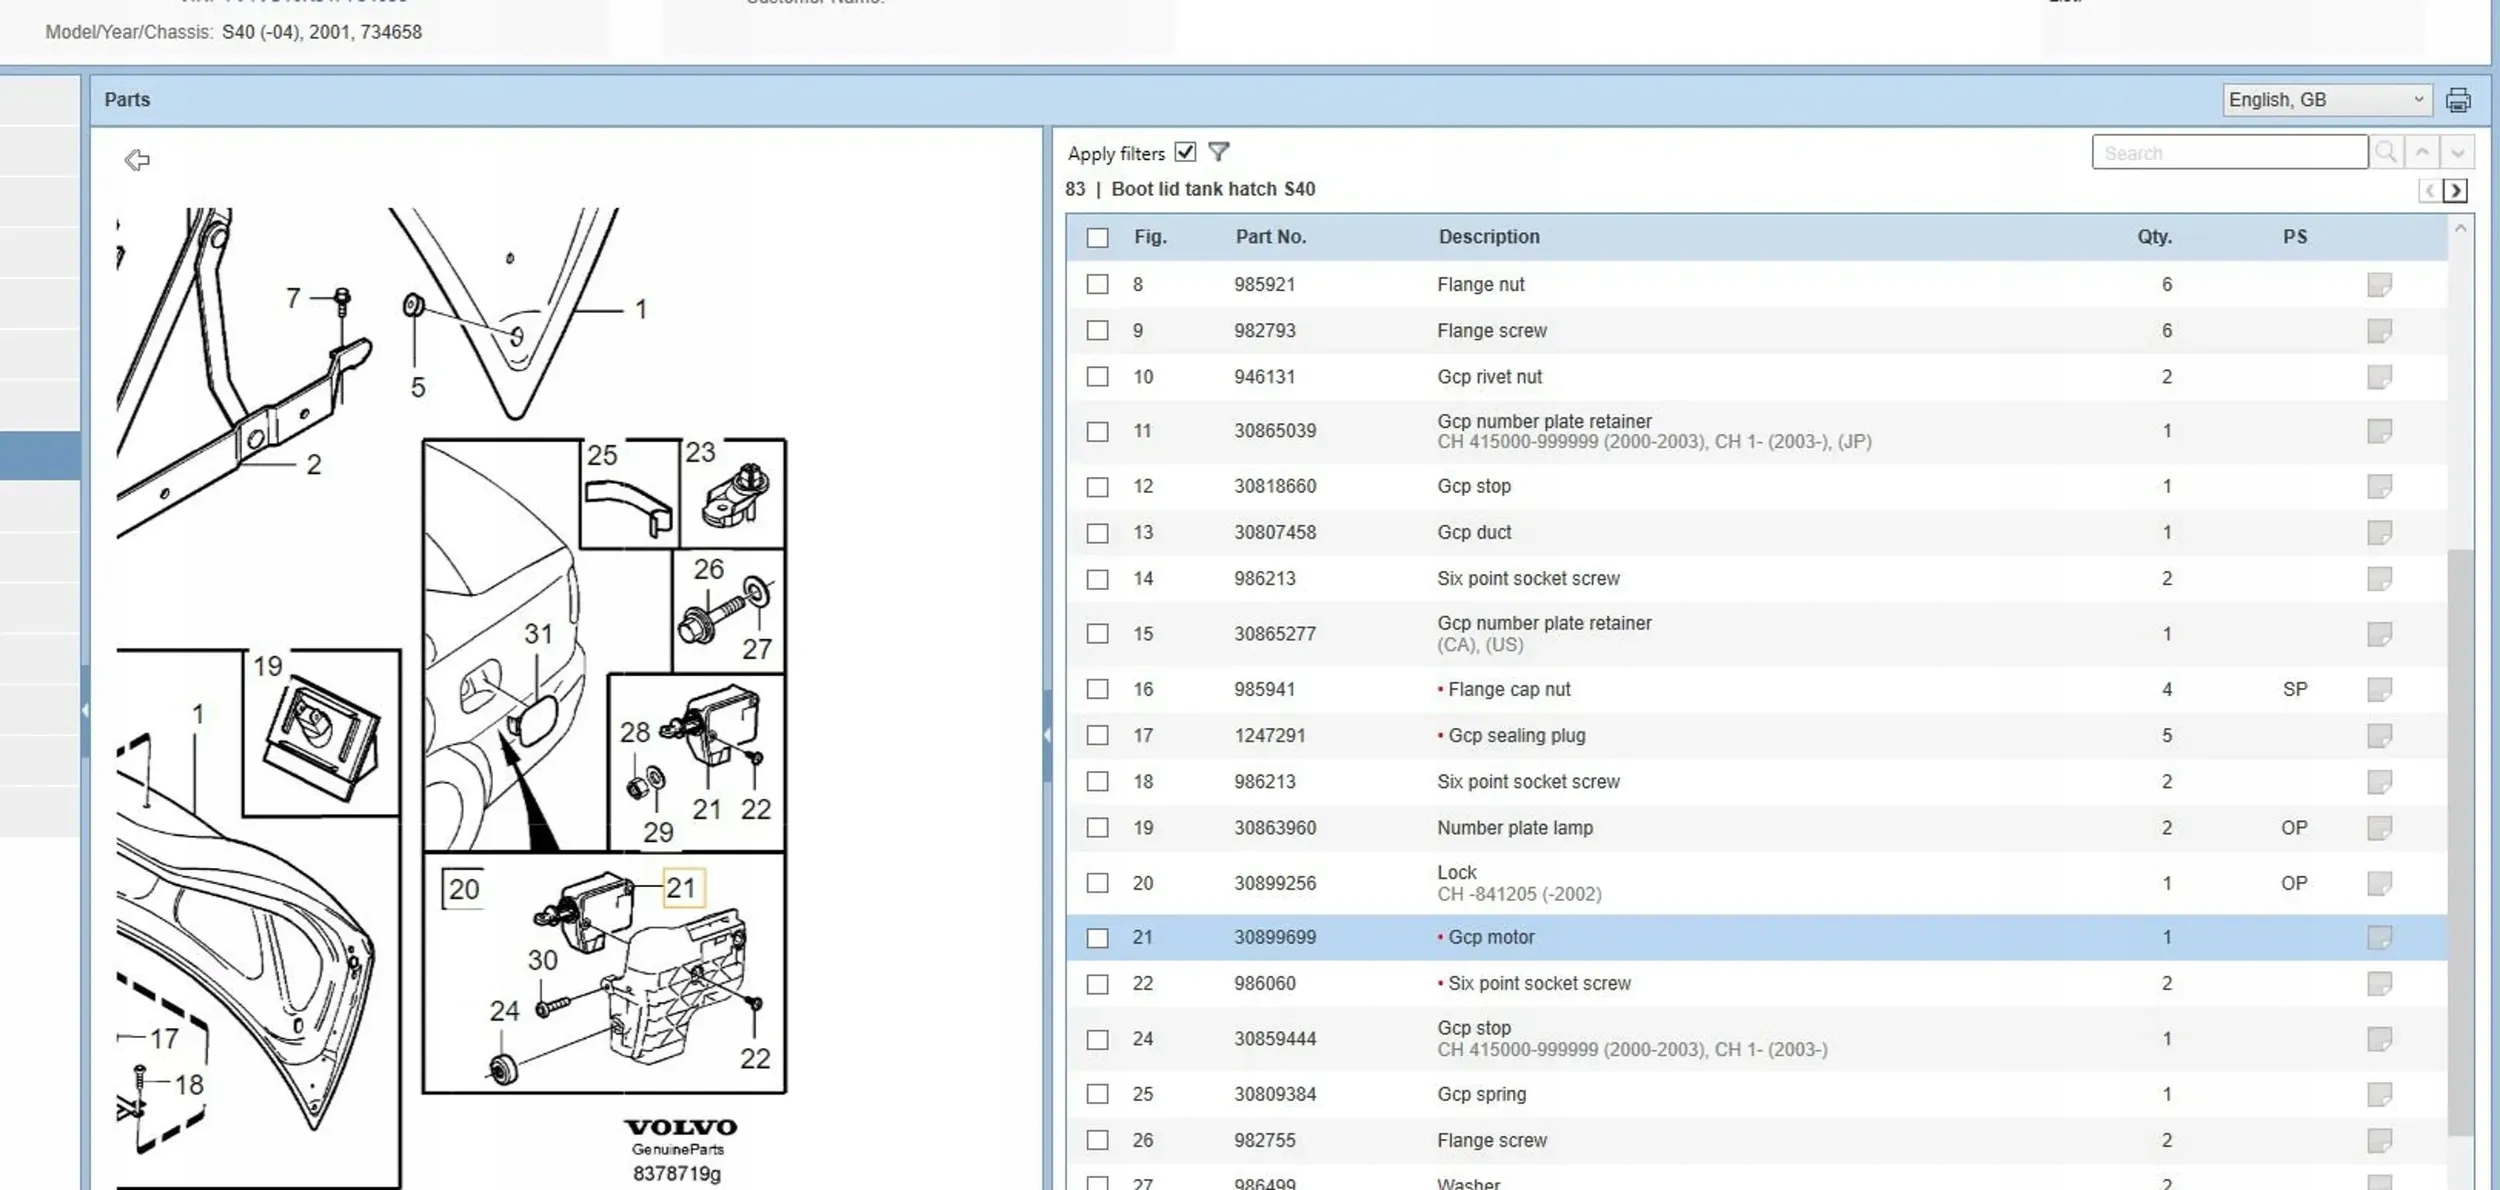The image size is (2500, 1190).
Task: Click figure 20 callout in diagram
Action: pyautogui.click(x=463, y=889)
